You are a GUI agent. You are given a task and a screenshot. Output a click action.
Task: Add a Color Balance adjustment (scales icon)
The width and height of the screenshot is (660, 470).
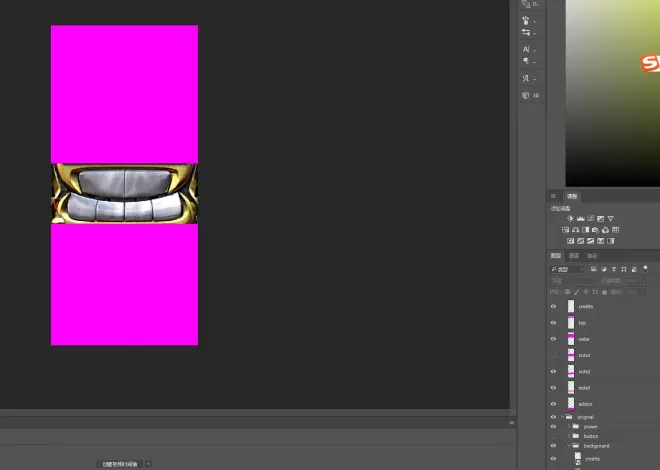click(x=575, y=230)
